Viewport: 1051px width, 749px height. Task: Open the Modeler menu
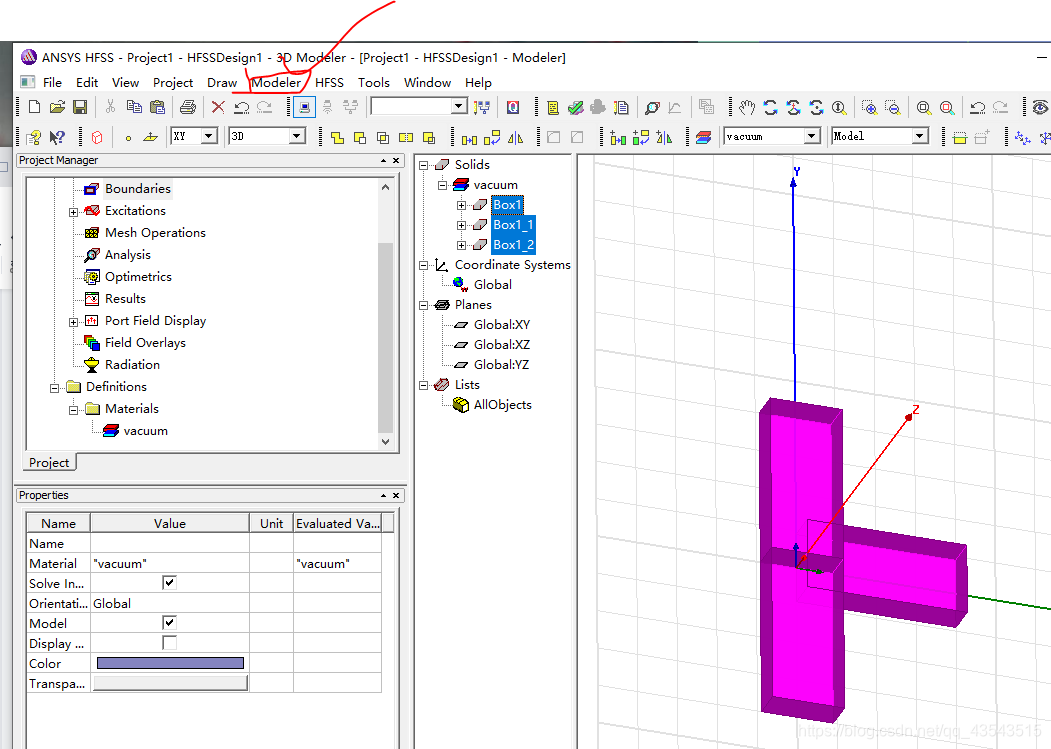pos(277,82)
